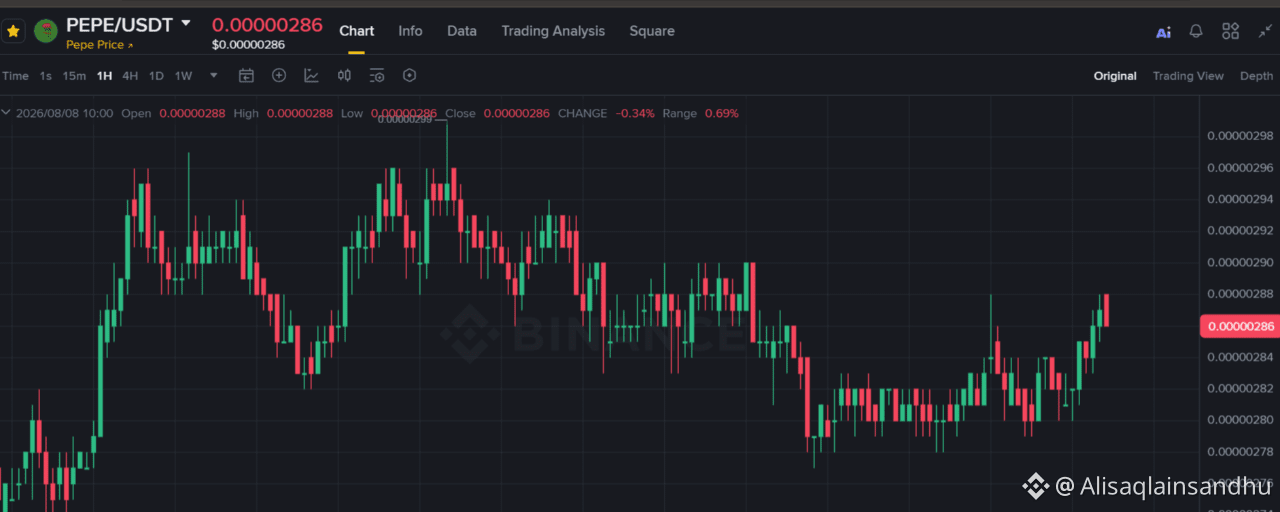Viewport: 1280px width, 512px height.
Task: Collapse the OHLC info row chevron
Action: [x=6, y=113]
